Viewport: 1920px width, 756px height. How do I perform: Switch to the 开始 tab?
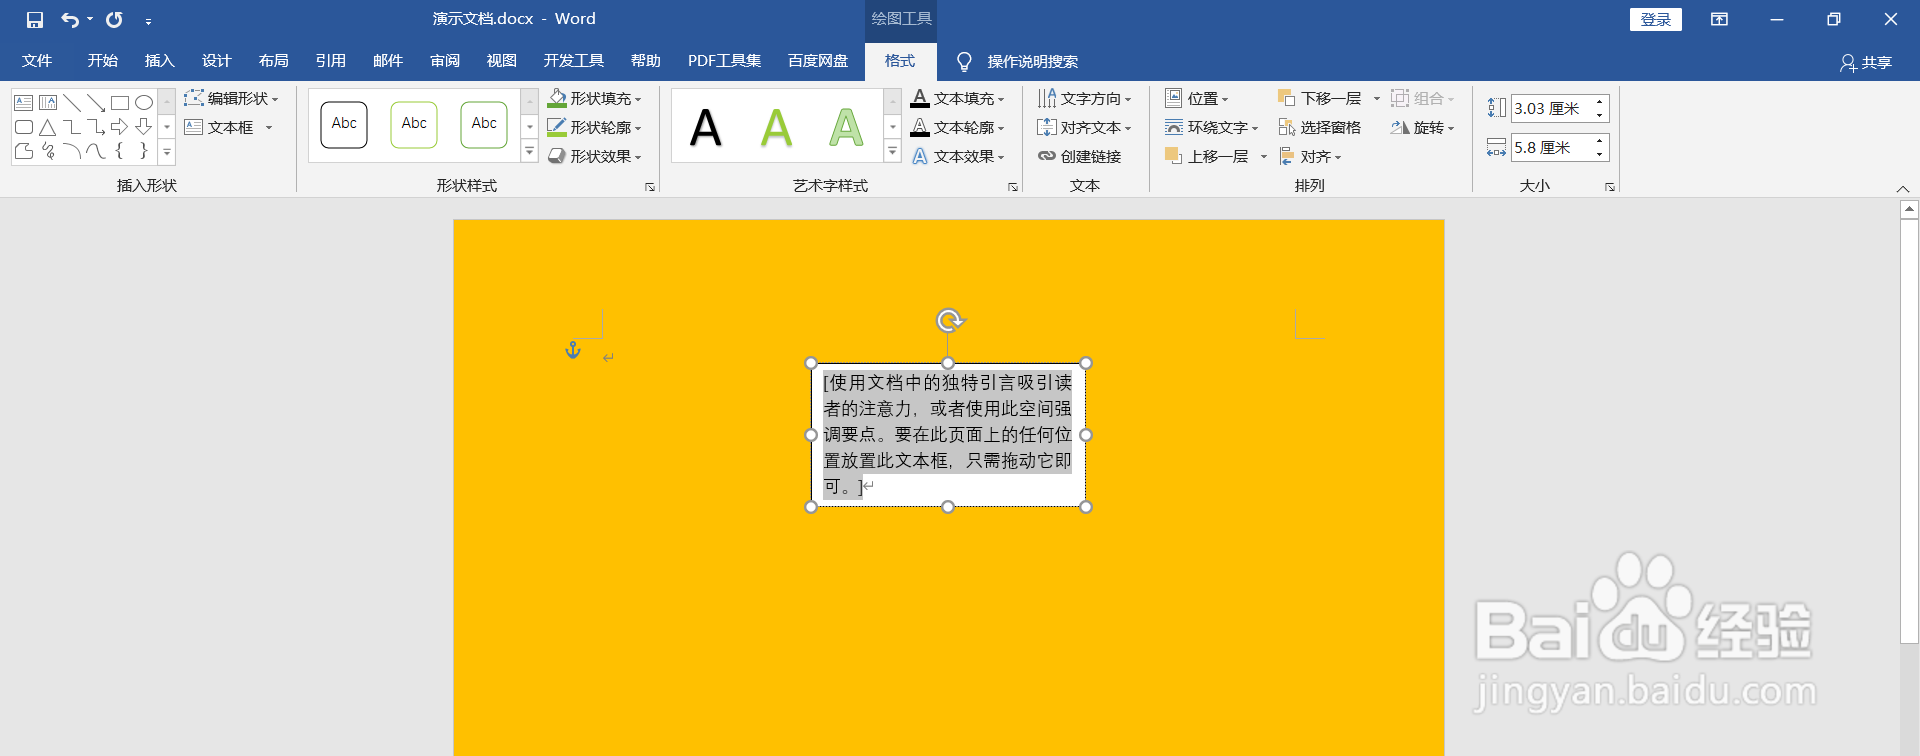[102, 61]
